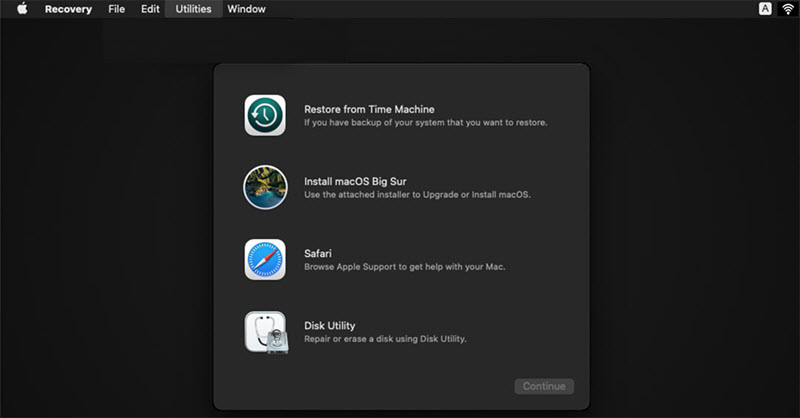Open the Recovery menu
This screenshot has width=800, height=418.
pyautogui.click(x=68, y=9)
